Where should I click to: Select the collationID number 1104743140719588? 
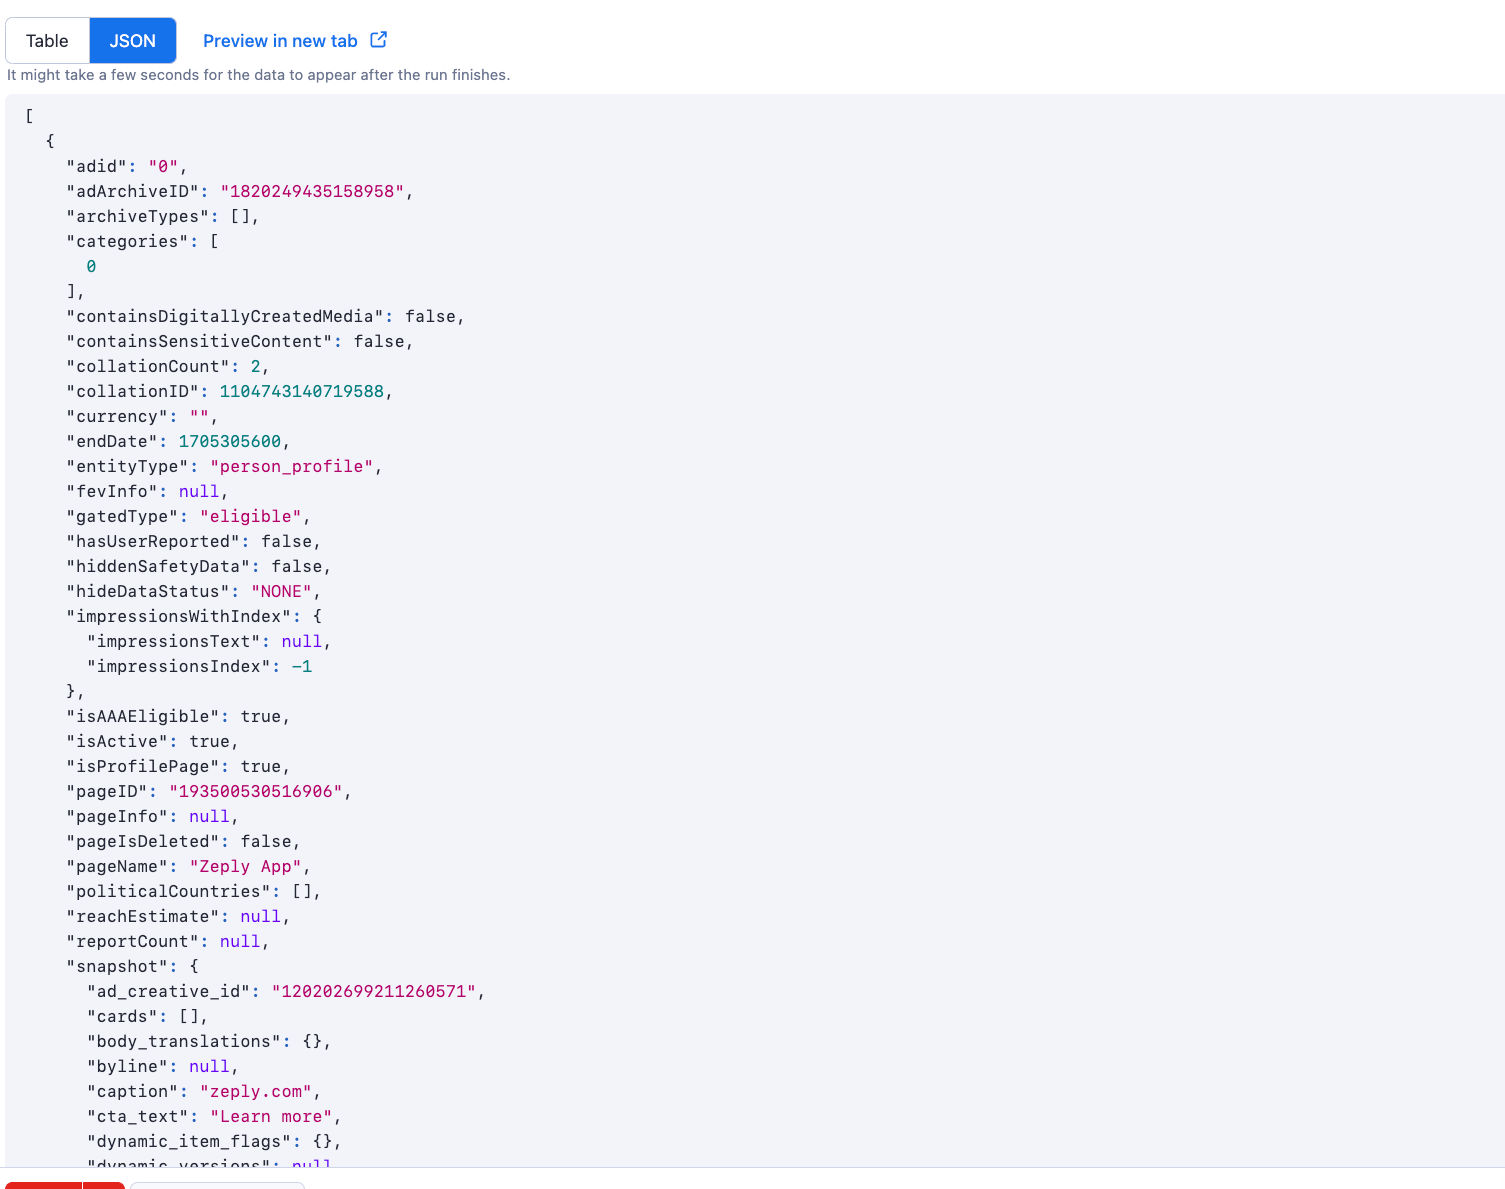point(303,391)
